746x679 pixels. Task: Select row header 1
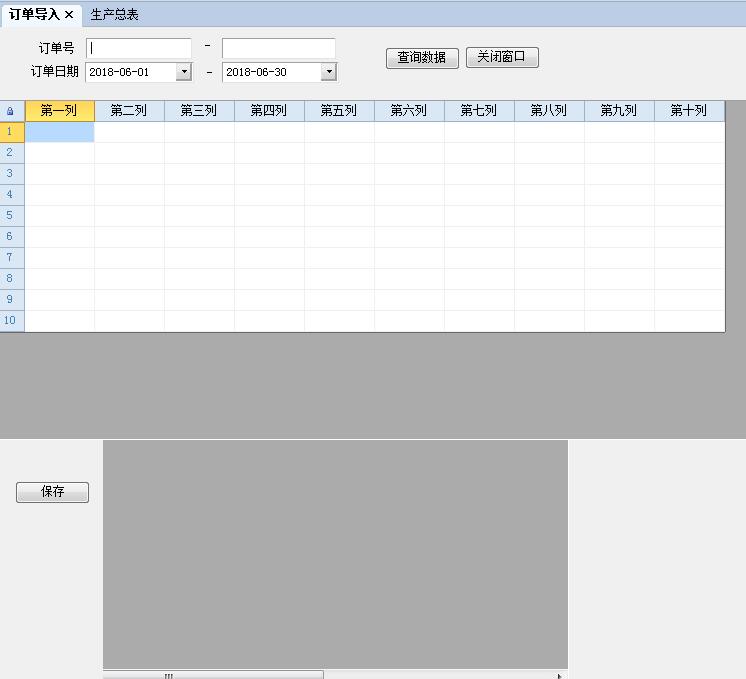pos(12,132)
